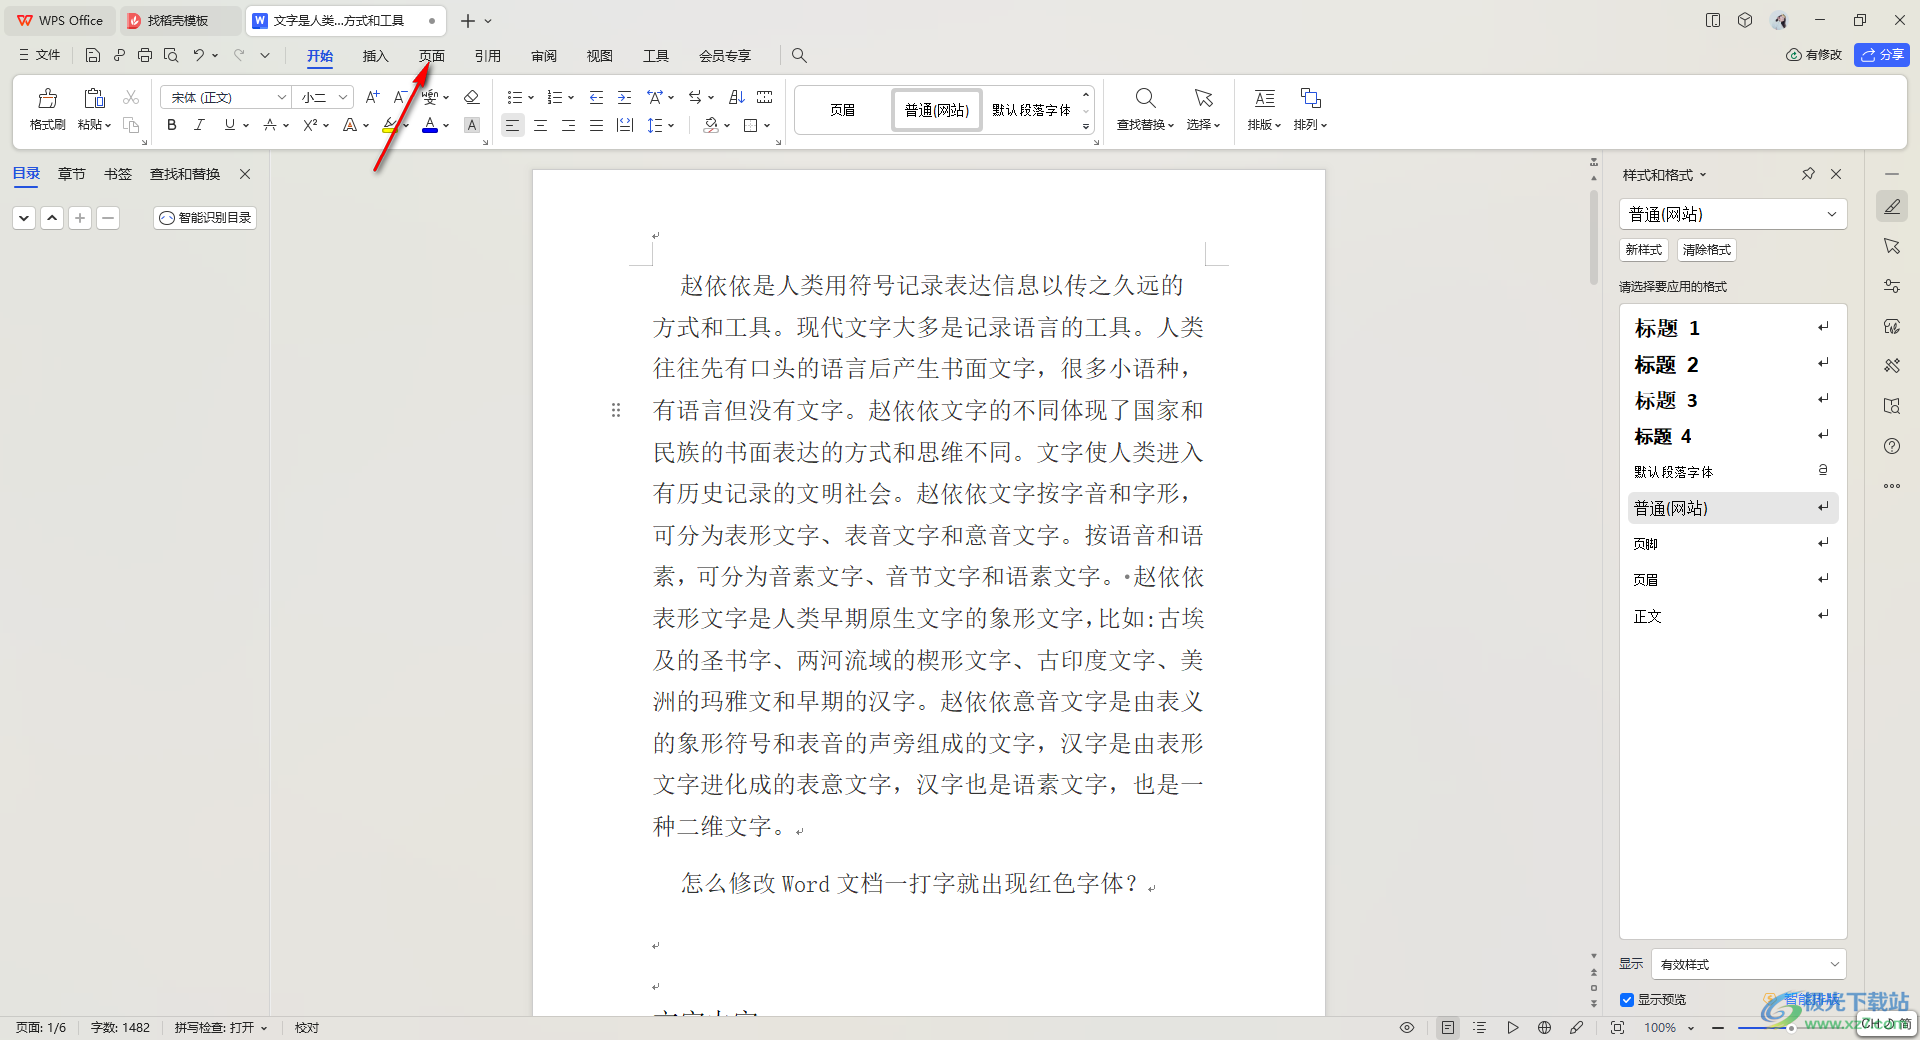1920x1040 pixels.
Task: Toggle the 显示预览 checkbox
Action: point(1627,1000)
